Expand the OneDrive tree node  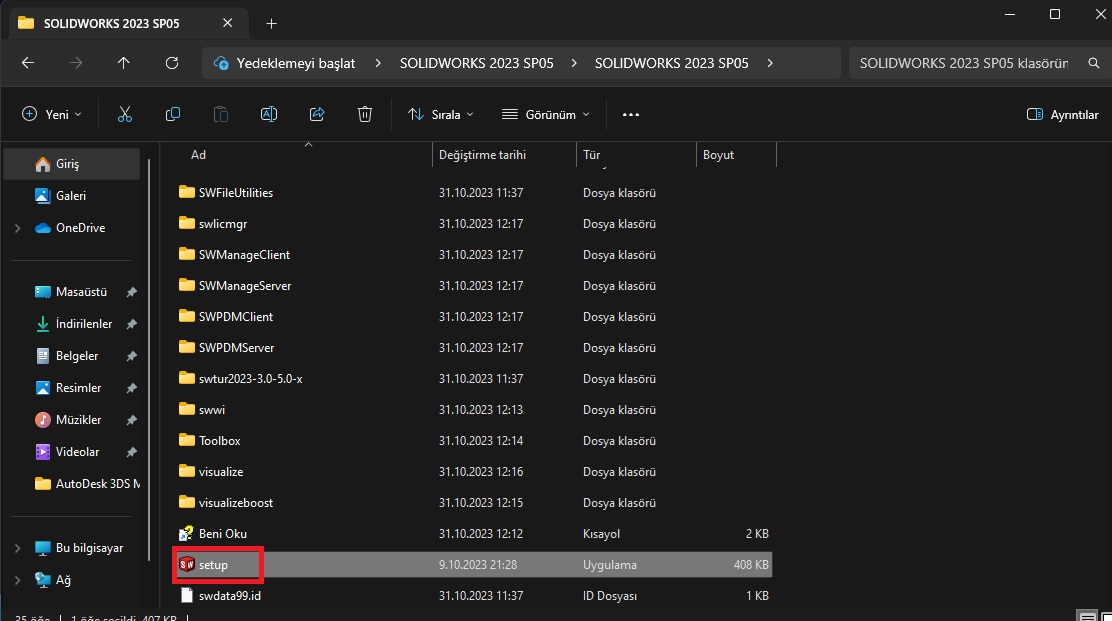(17, 228)
